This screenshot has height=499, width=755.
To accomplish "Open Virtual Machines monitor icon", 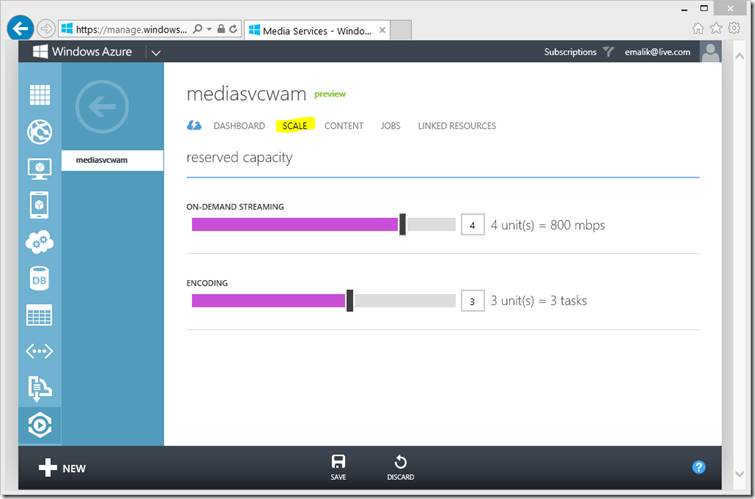I will click(39, 169).
